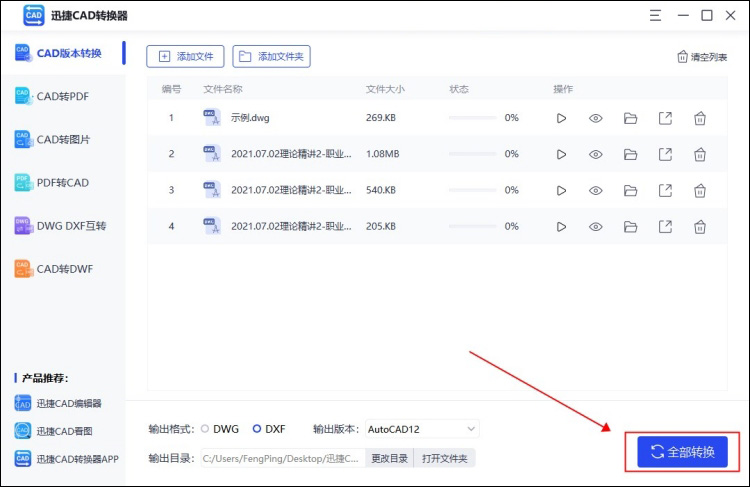This screenshot has width=750, height=487.
Task: Click the output directory path field
Action: (x=283, y=458)
